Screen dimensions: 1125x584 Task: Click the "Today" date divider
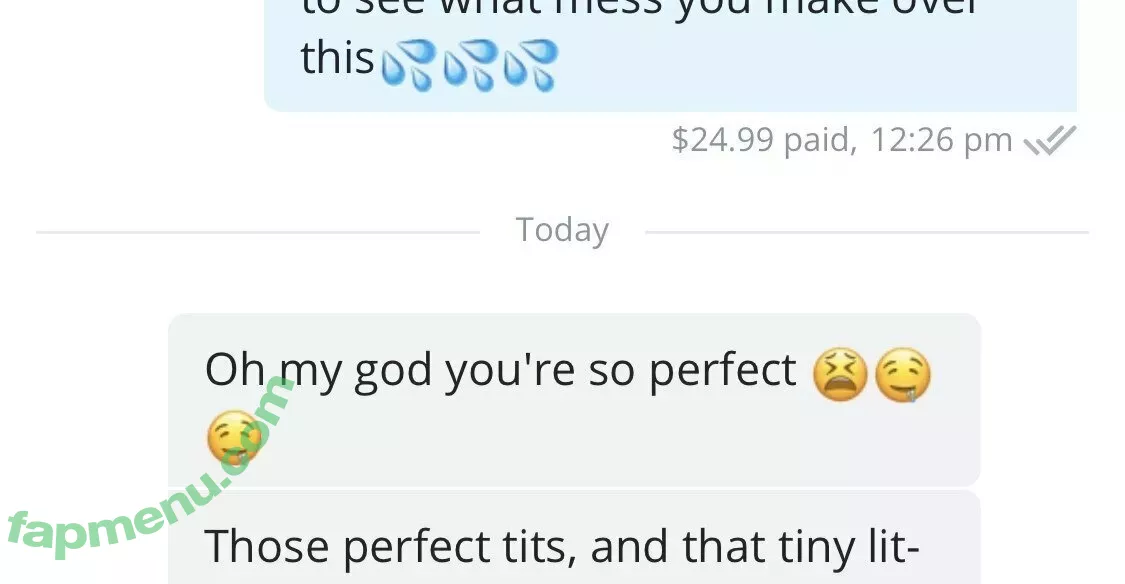tap(562, 230)
